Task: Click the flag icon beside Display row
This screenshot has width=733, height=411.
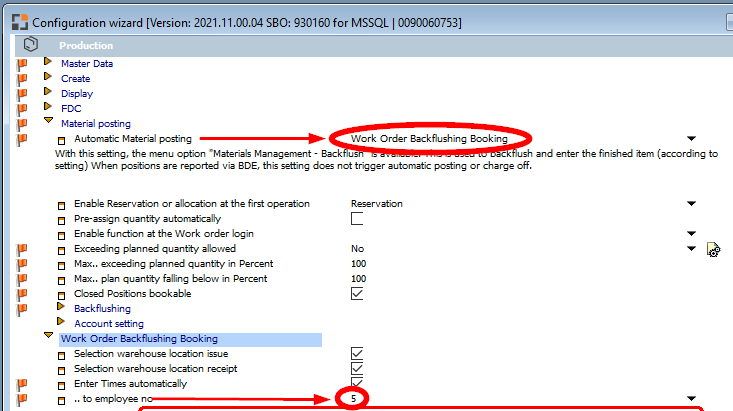Action: point(21,93)
